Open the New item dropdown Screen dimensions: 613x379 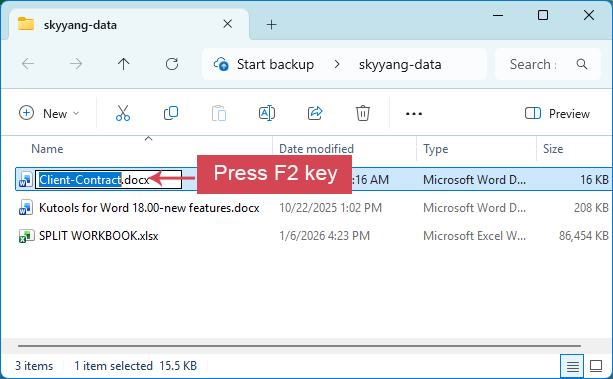tap(49, 113)
